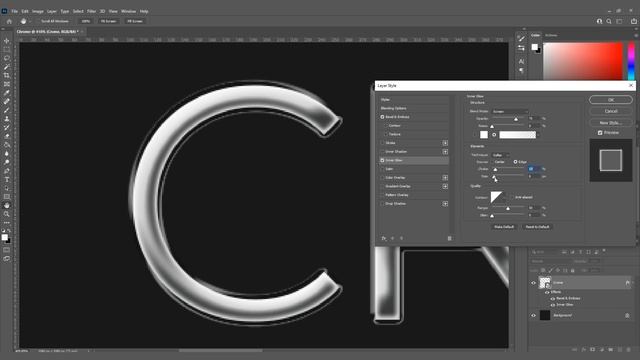Open the gradient picker dropdown arrow
The image size is (640, 360).
(538, 135)
